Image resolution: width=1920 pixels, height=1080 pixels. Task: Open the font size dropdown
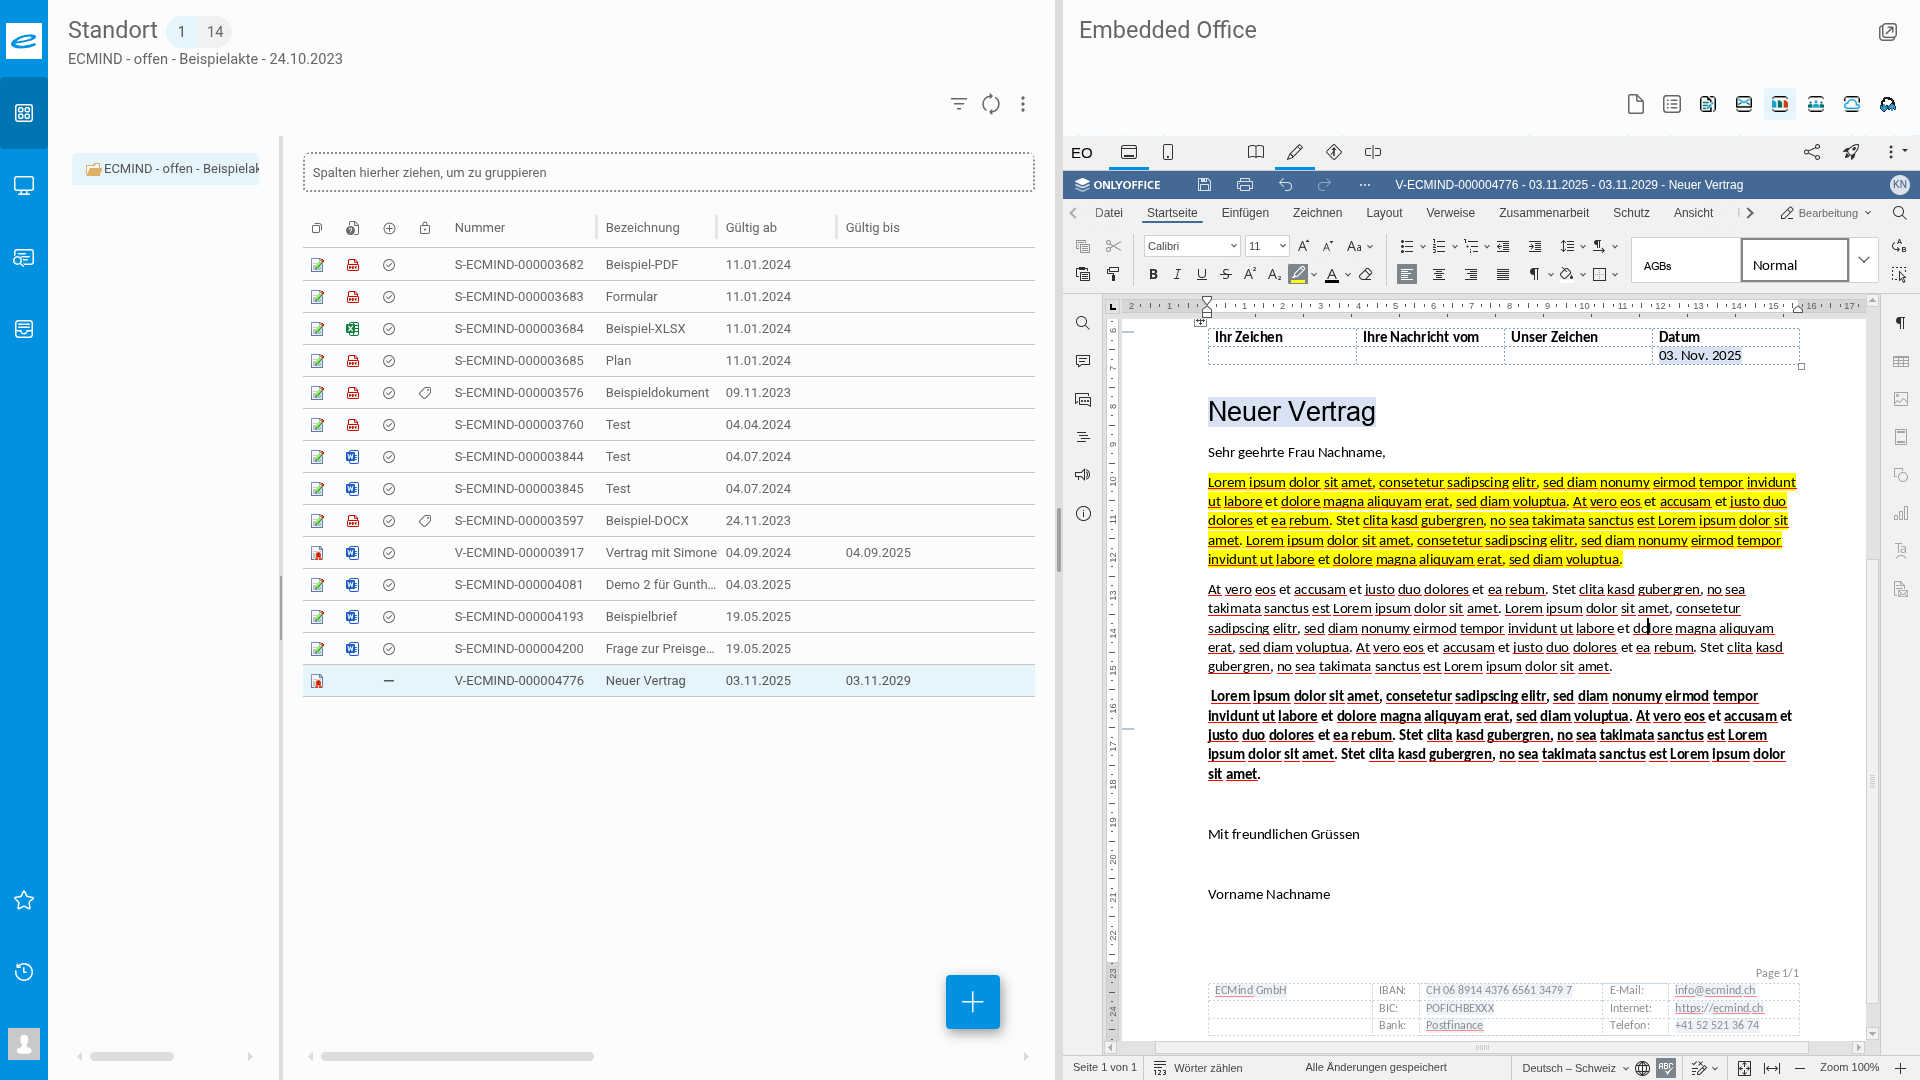point(1283,246)
